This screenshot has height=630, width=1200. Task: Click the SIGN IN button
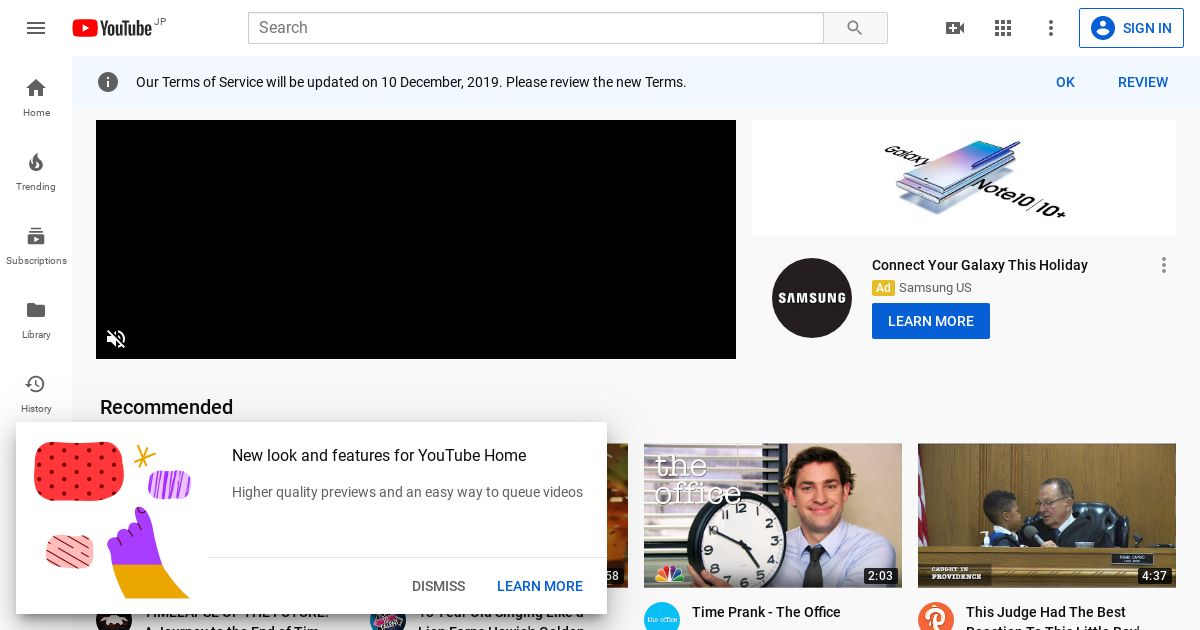1131,28
